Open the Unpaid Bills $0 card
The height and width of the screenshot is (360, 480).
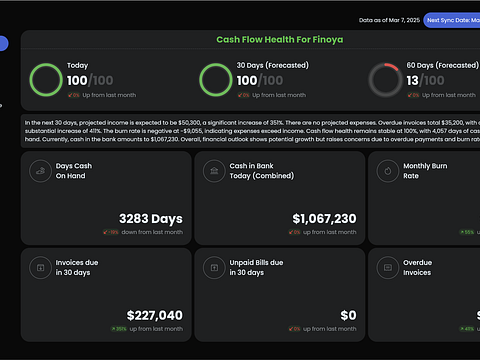tap(280, 295)
